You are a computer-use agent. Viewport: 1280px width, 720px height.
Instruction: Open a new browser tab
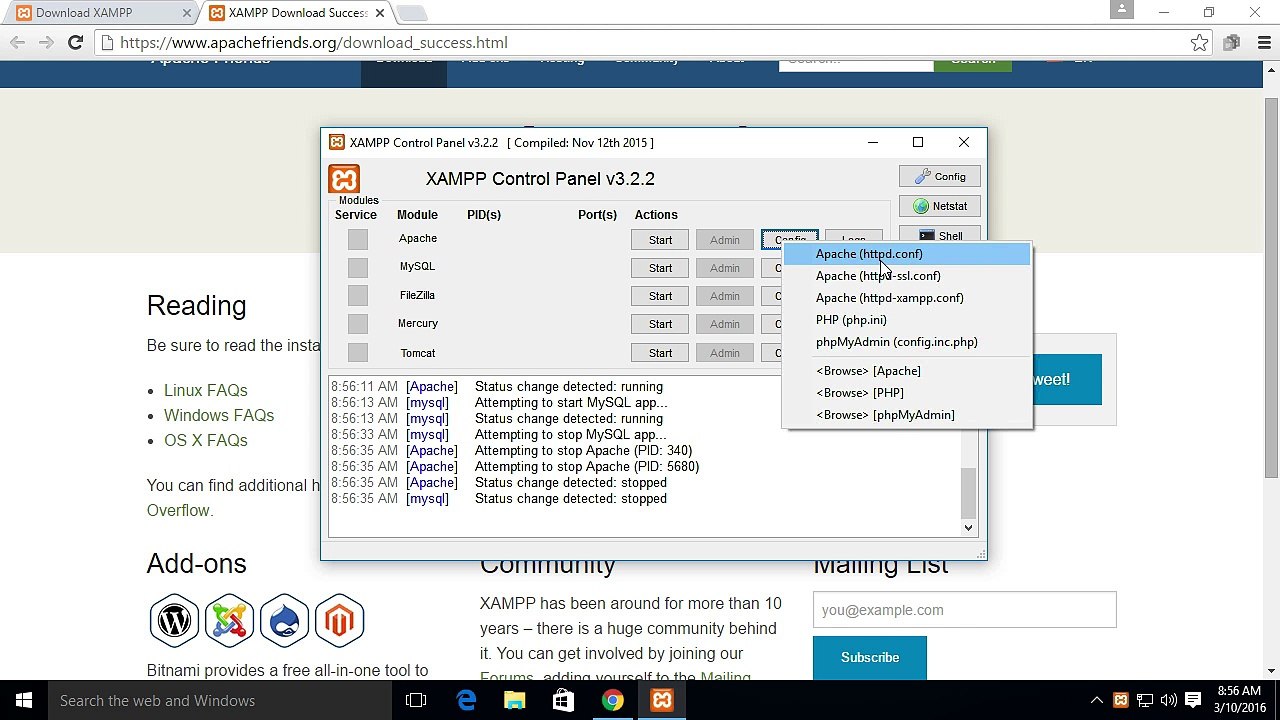(411, 13)
